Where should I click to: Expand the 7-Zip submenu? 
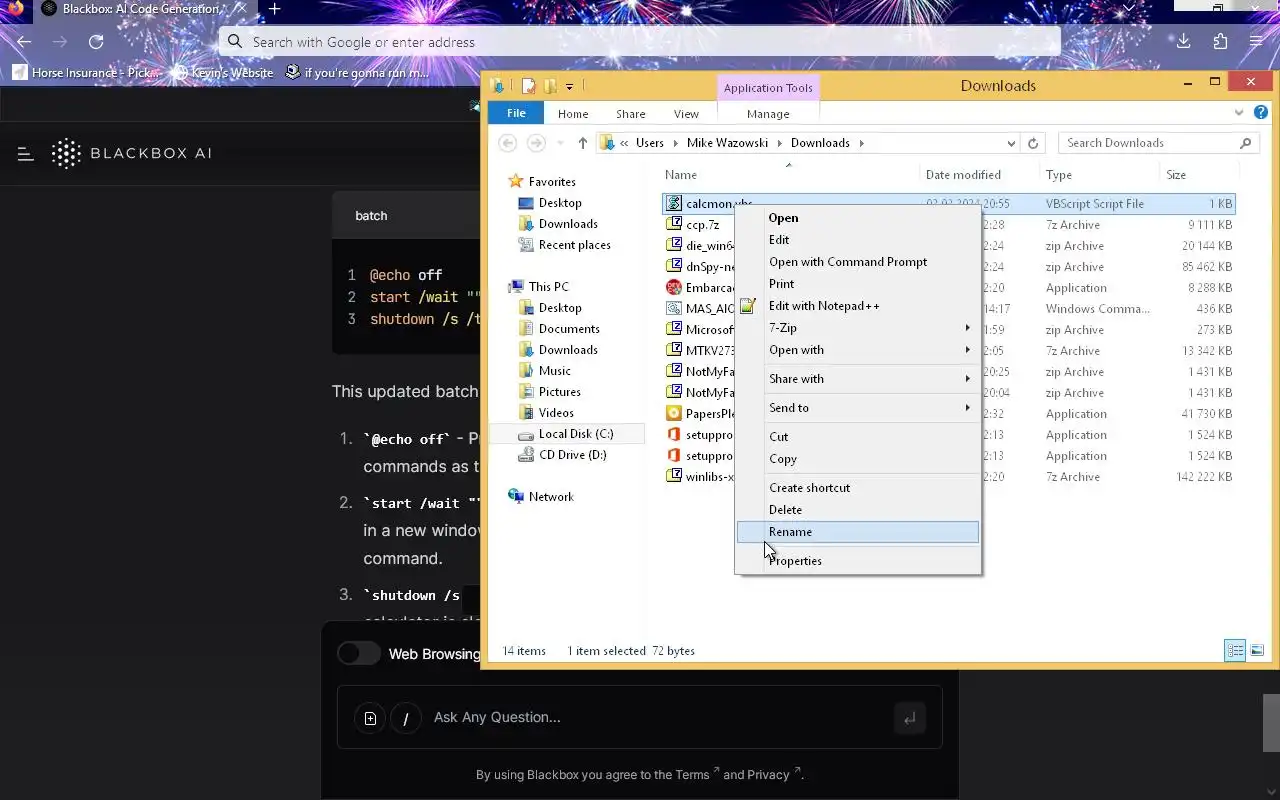click(858, 328)
